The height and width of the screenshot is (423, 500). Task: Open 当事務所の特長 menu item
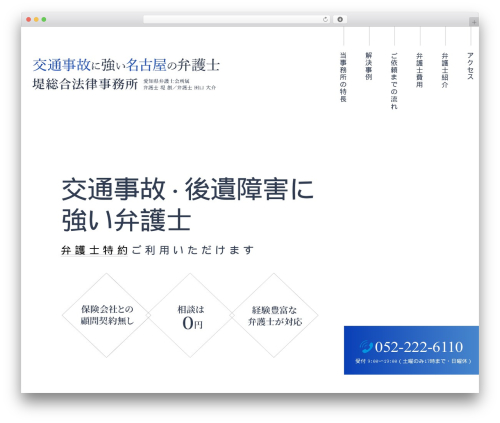tap(343, 77)
